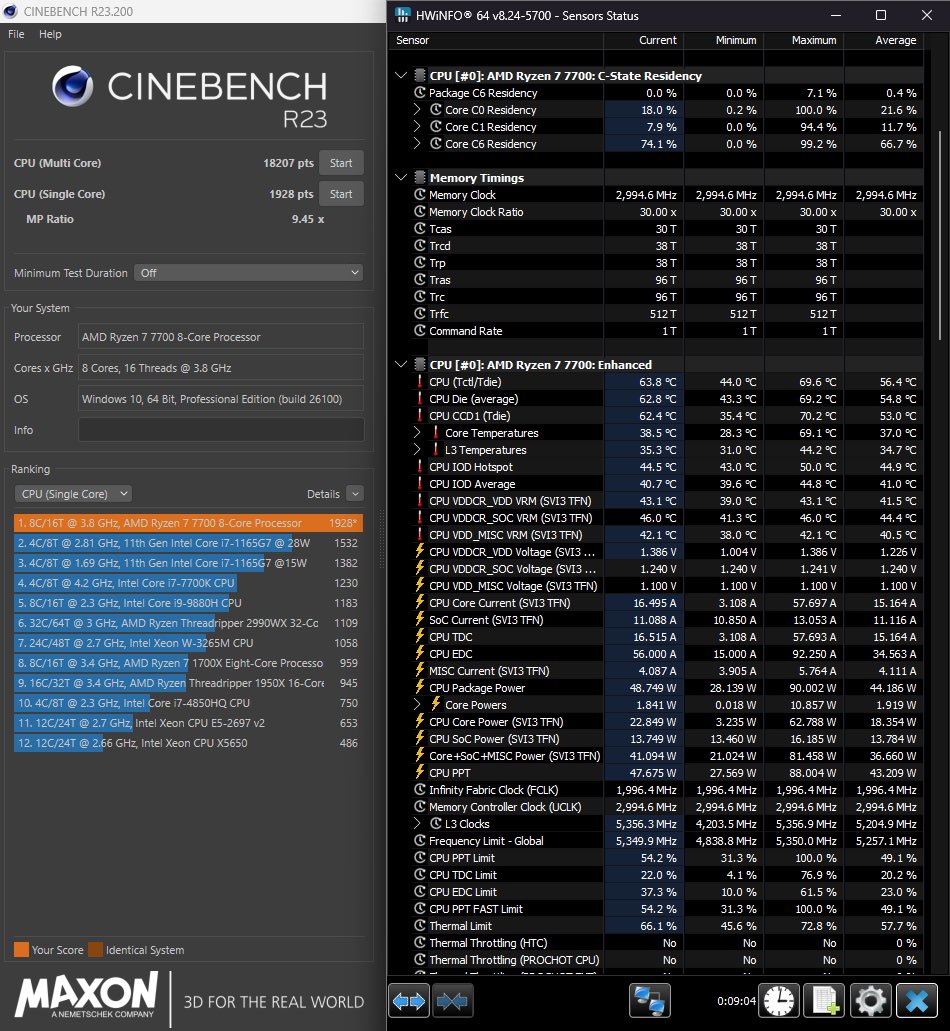
Task: Expand Core C1 Residency row
Action: [x=417, y=127]
